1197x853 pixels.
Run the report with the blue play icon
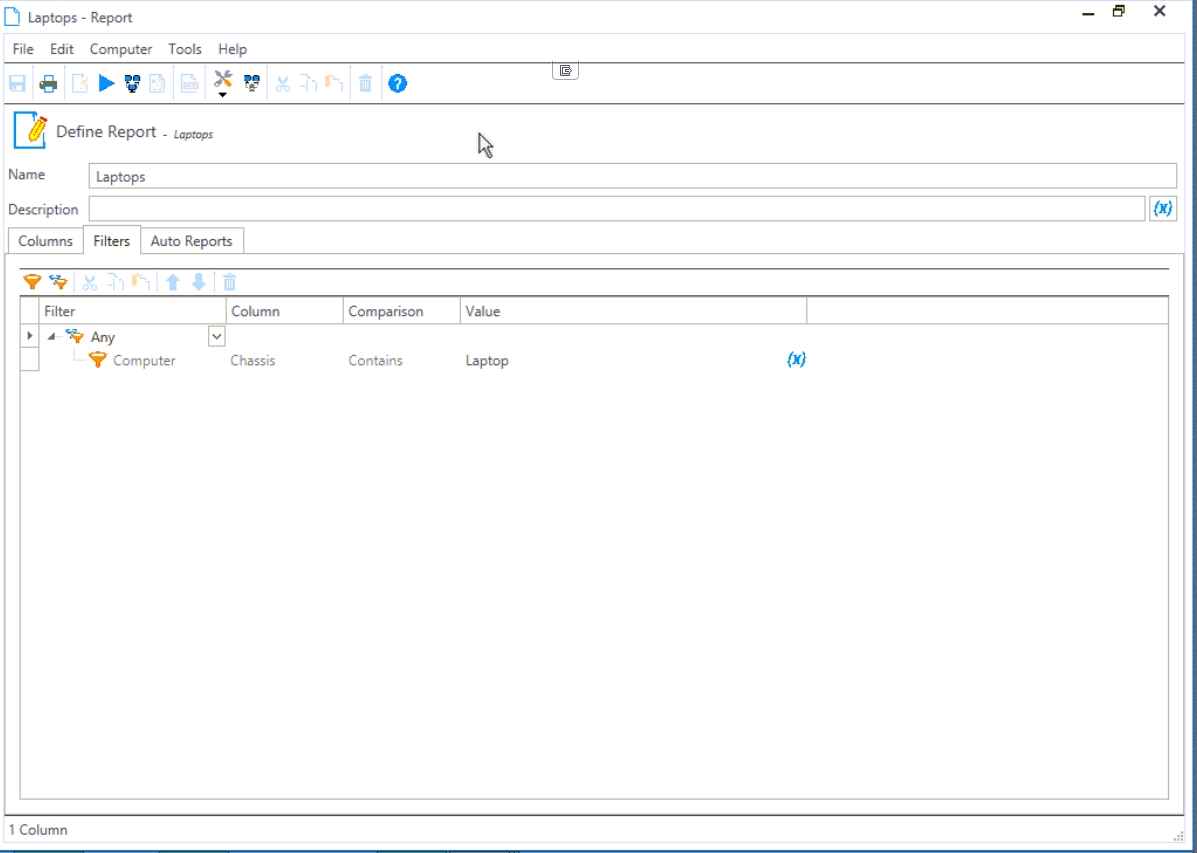(107, 84)
